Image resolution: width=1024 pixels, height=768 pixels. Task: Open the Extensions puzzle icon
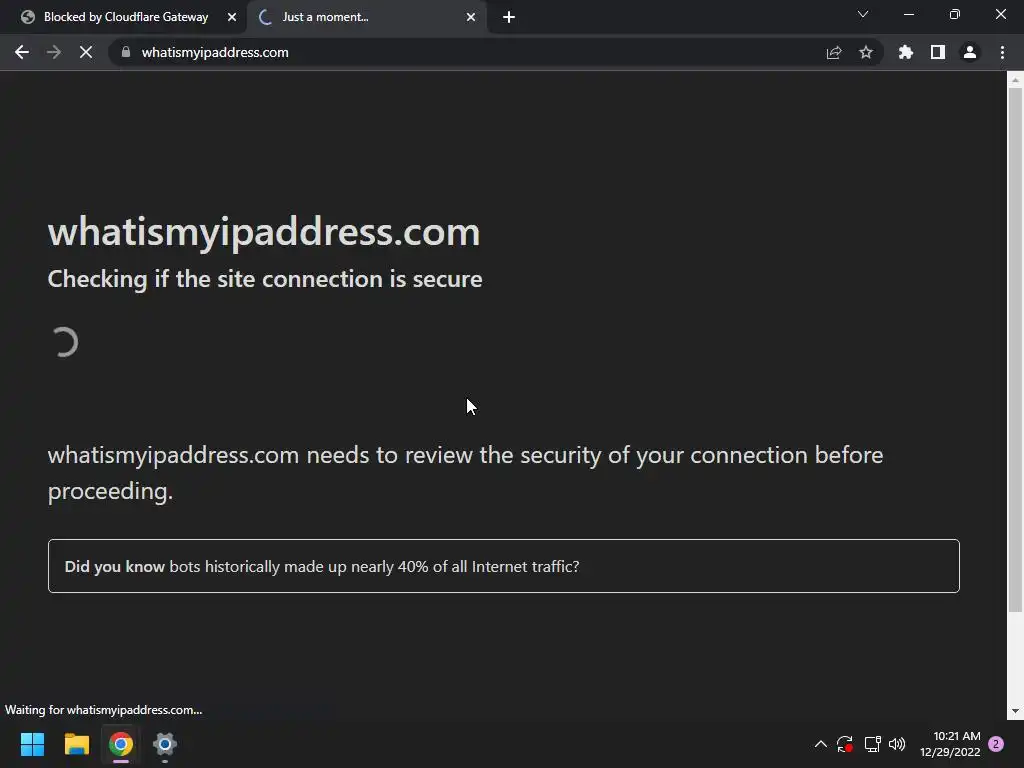(x=905, y=52)
